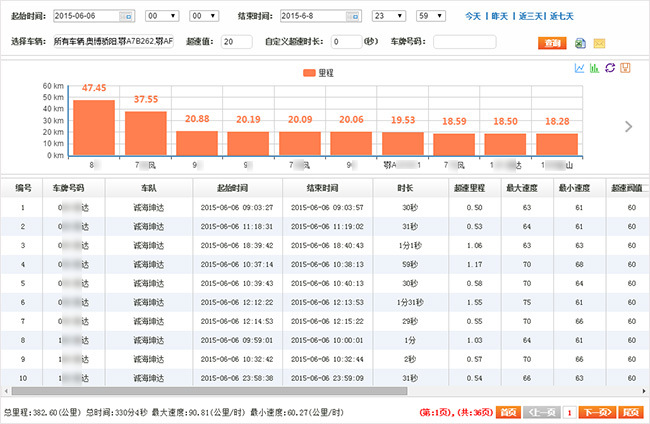Sort by 时长 column header
The height and width of the screenshot is (424, 650).
tap(410, 188)
